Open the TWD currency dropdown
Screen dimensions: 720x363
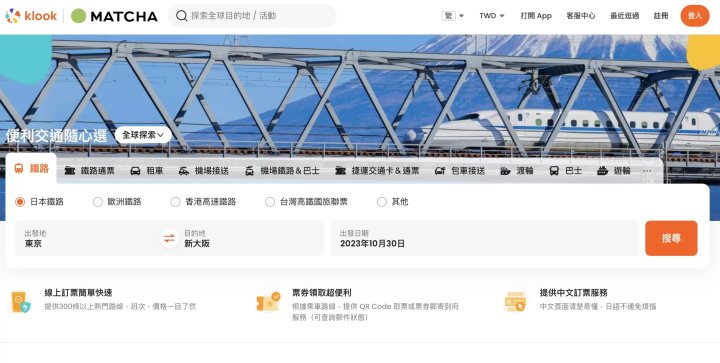[492, 16]
